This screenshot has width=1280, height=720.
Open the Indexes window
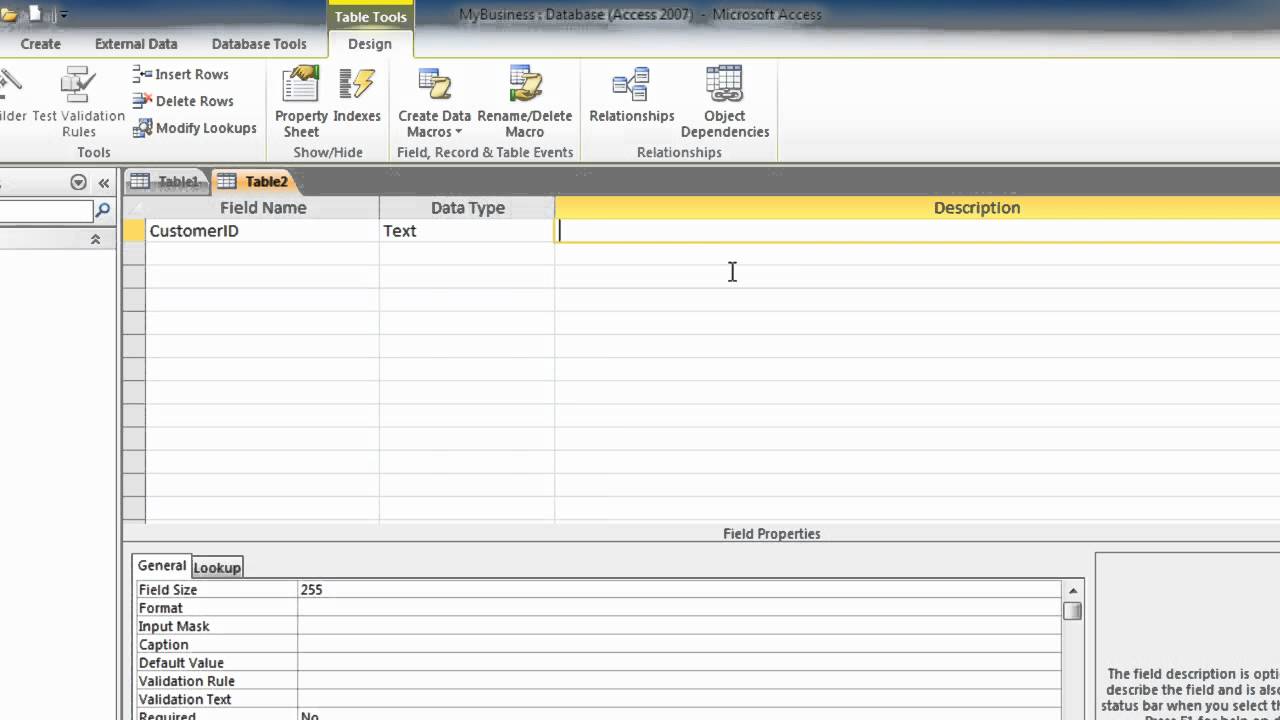[357, 95]
